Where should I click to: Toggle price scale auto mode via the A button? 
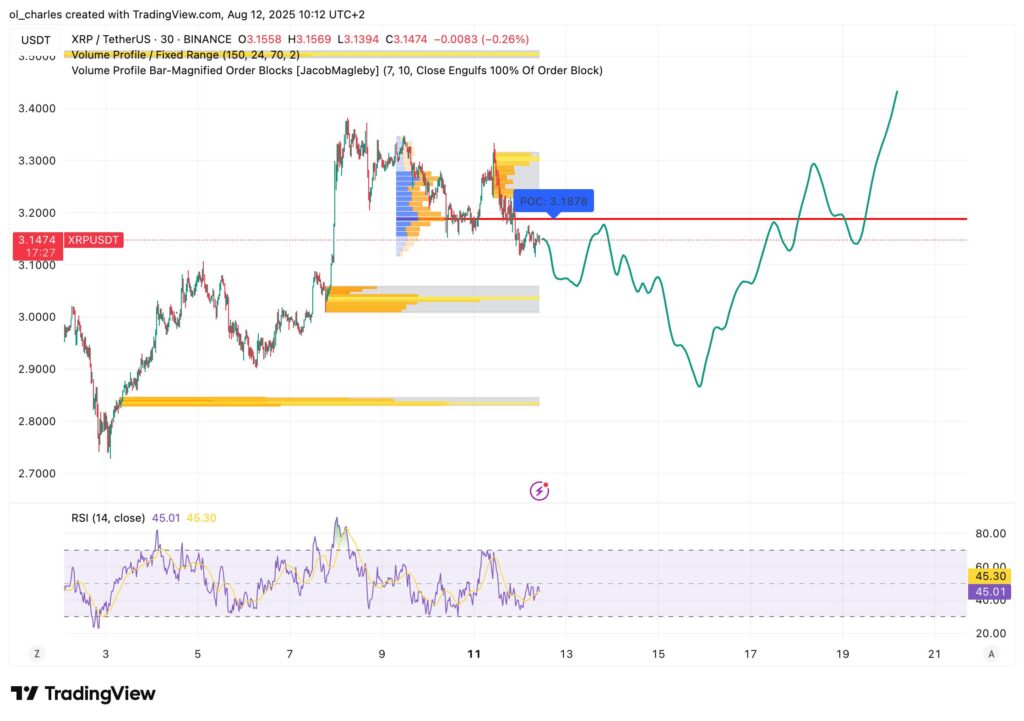(x=991, y=653)
